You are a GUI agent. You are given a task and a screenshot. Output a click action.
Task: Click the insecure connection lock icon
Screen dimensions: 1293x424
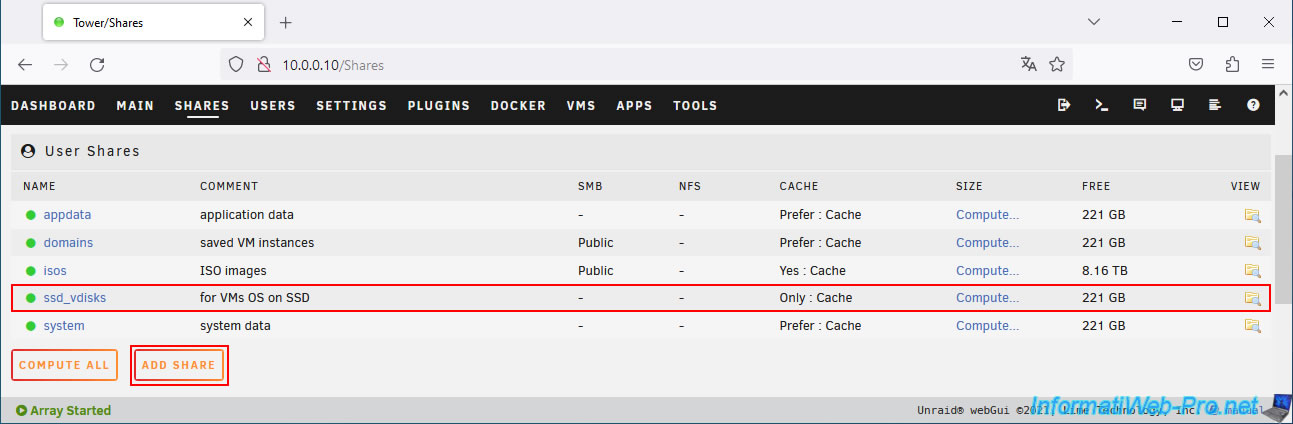(x=264, y=64)
